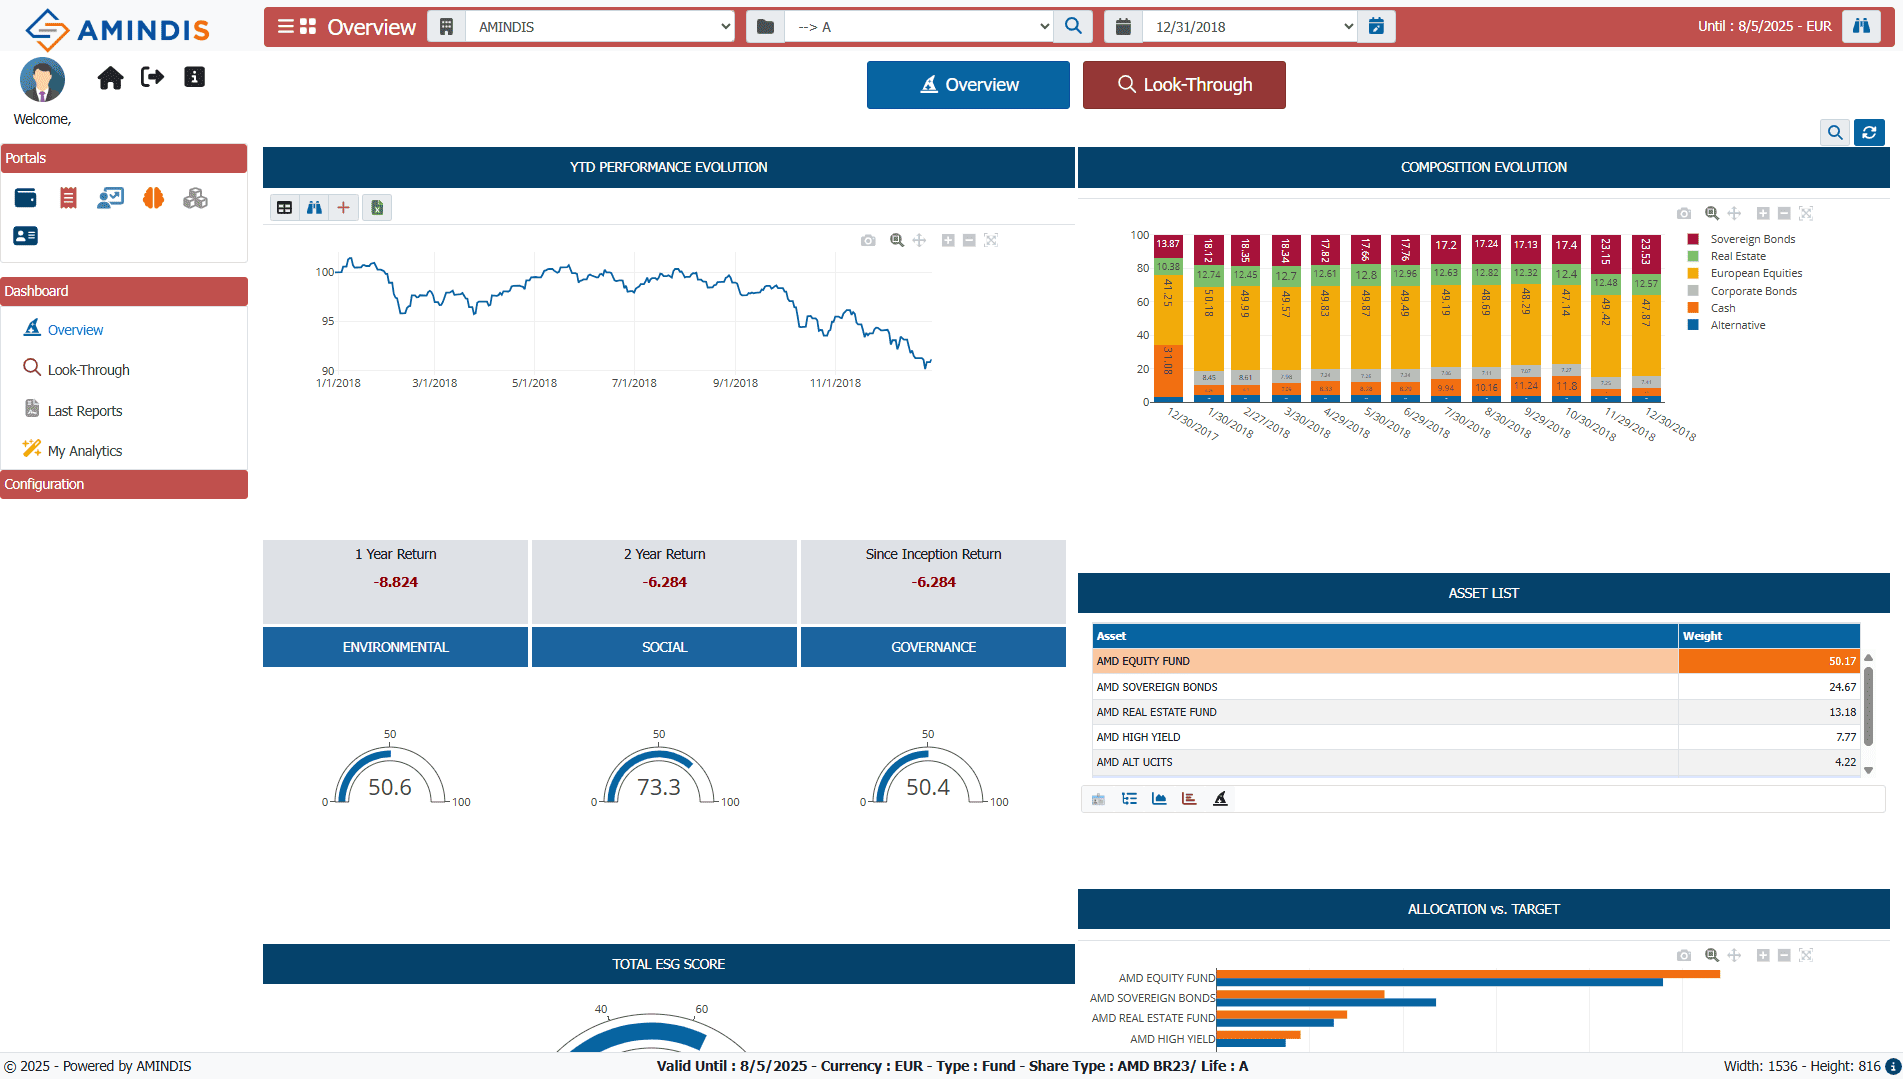Open the ID card portal icon
Image resolution: width=1903 pixels, height=1079 pixels.
(x=26, y=236)
